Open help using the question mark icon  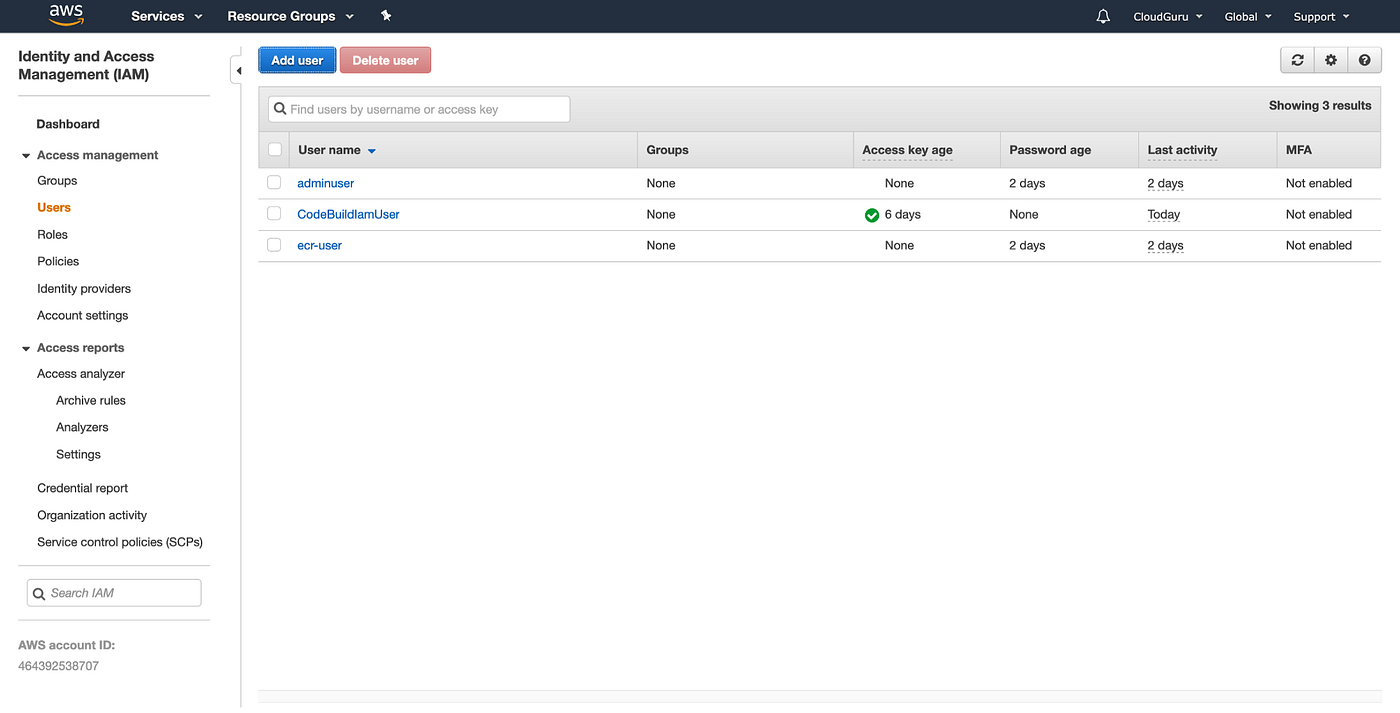[1364, 59]
